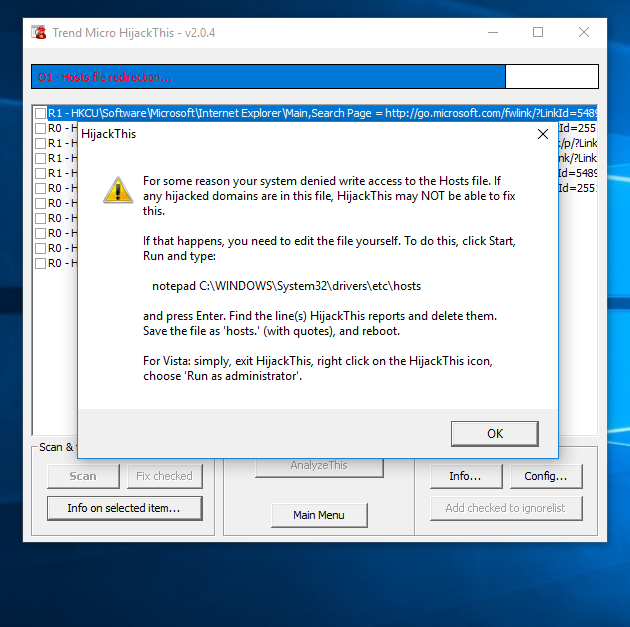Click the HijackThis app icon in the title bar
630x627 pixels.
coord(39,33)
